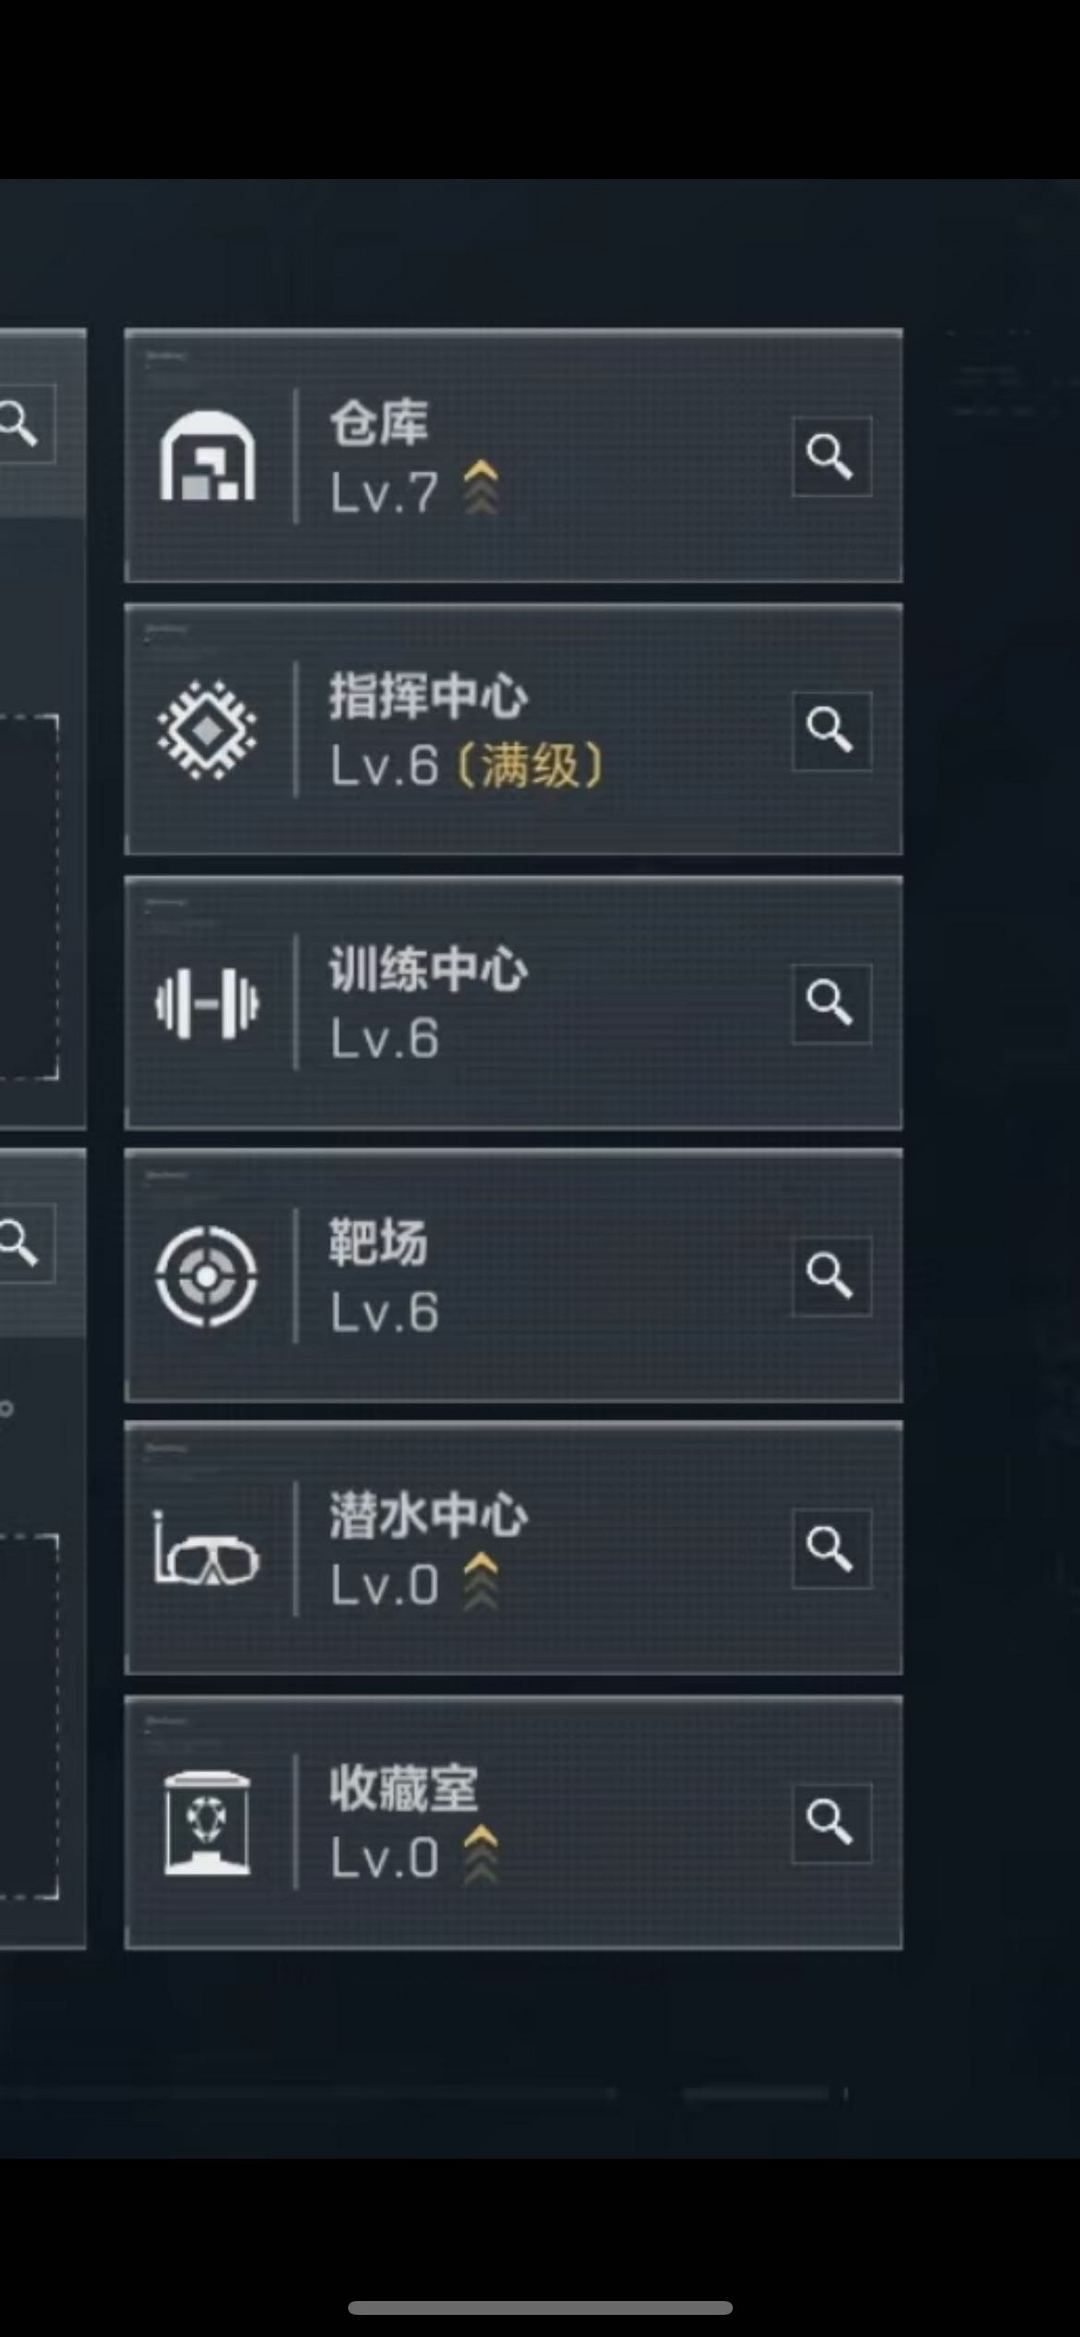Click the 仓库 Lv.7 upgrade arrows
The width and height of the screenshot is (1080, 2337).
(x=481, y=487)
